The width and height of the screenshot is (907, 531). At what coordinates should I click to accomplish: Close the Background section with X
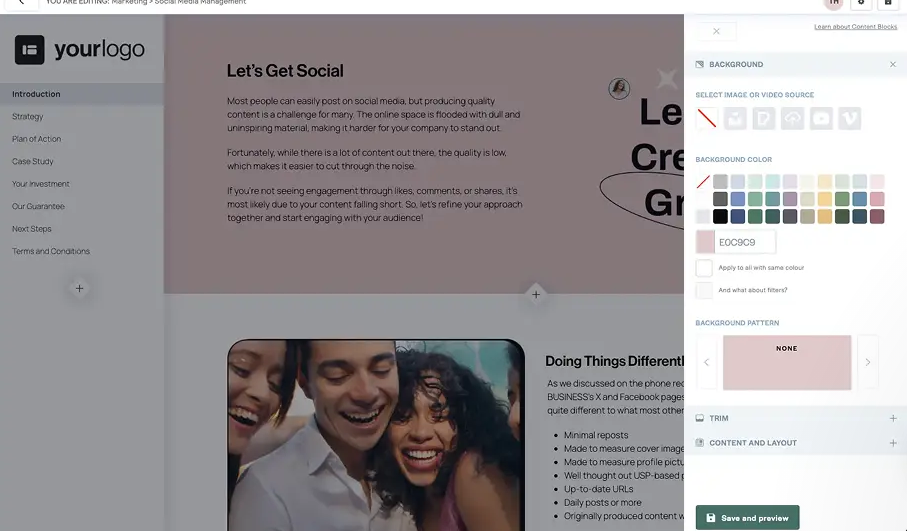pyautogui.click(x=893, y=64)
